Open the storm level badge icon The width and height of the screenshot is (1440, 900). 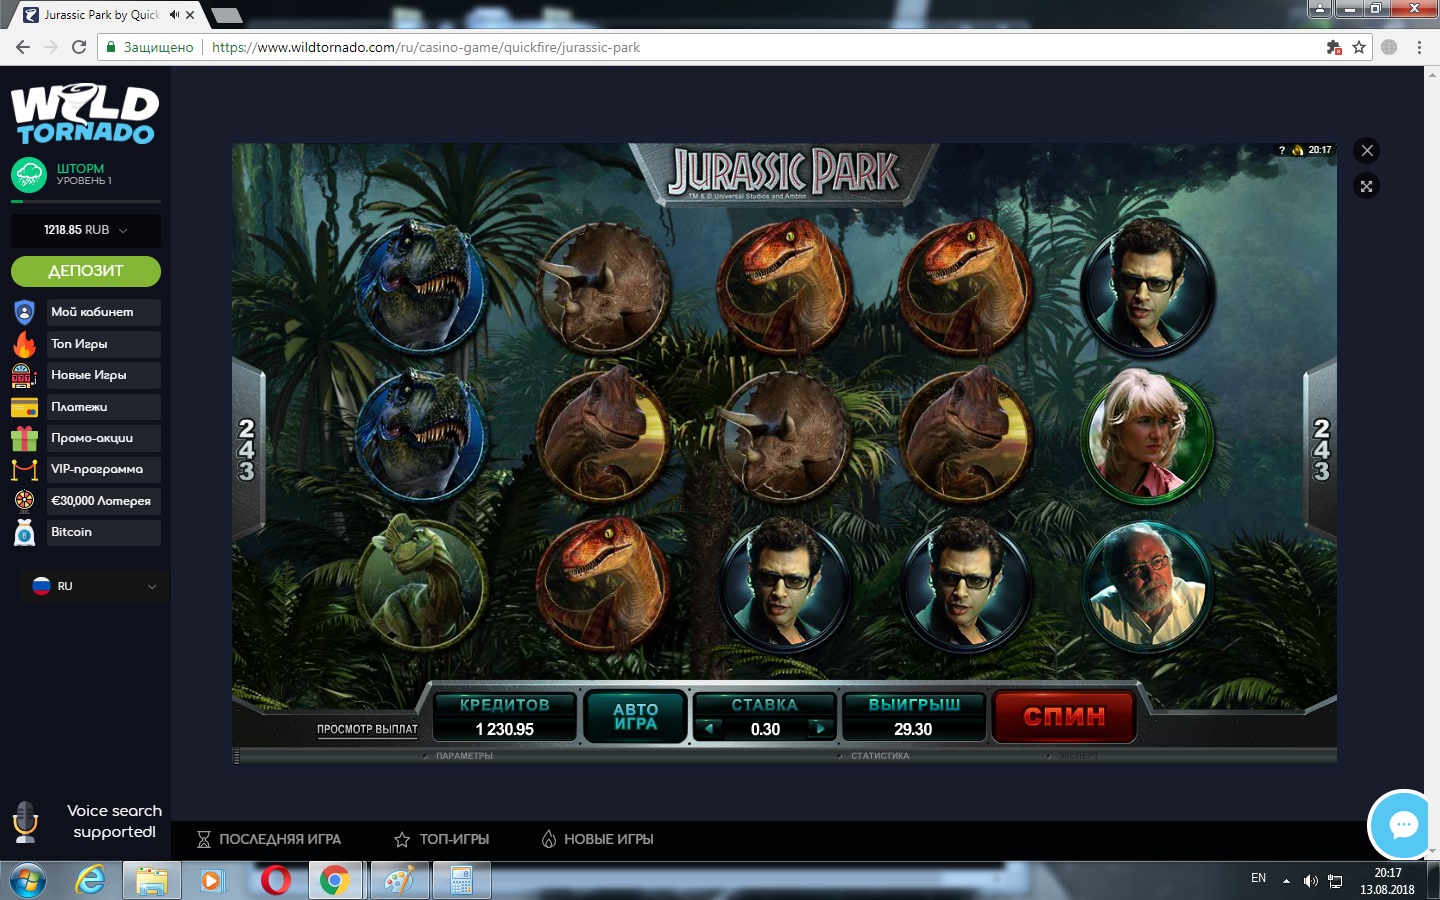(29, 175)
